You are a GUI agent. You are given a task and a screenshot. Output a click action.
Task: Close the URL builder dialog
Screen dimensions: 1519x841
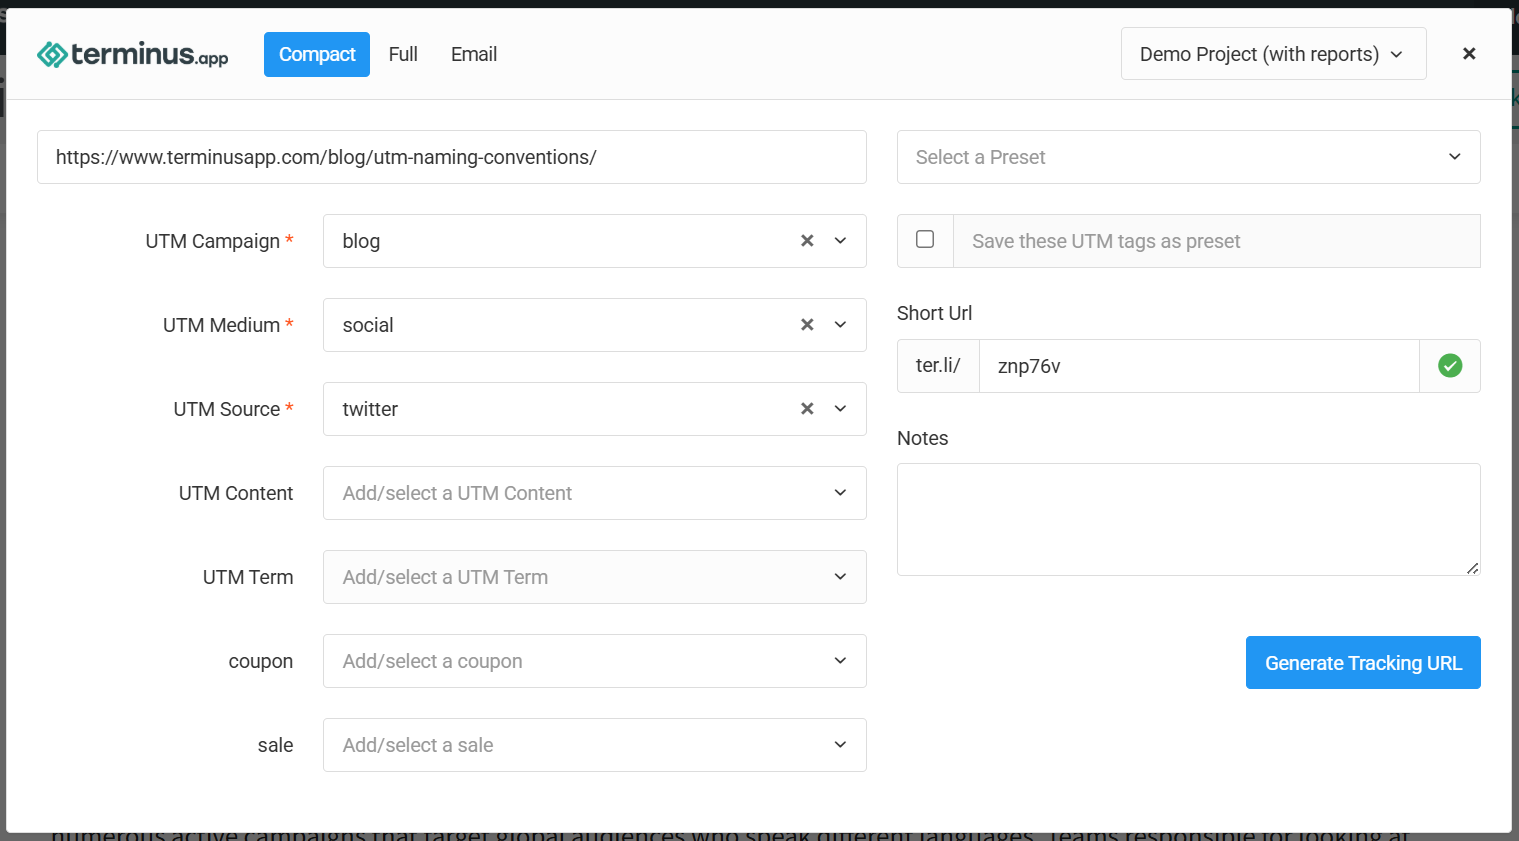pyautogui.click(x=1468, y=54)
